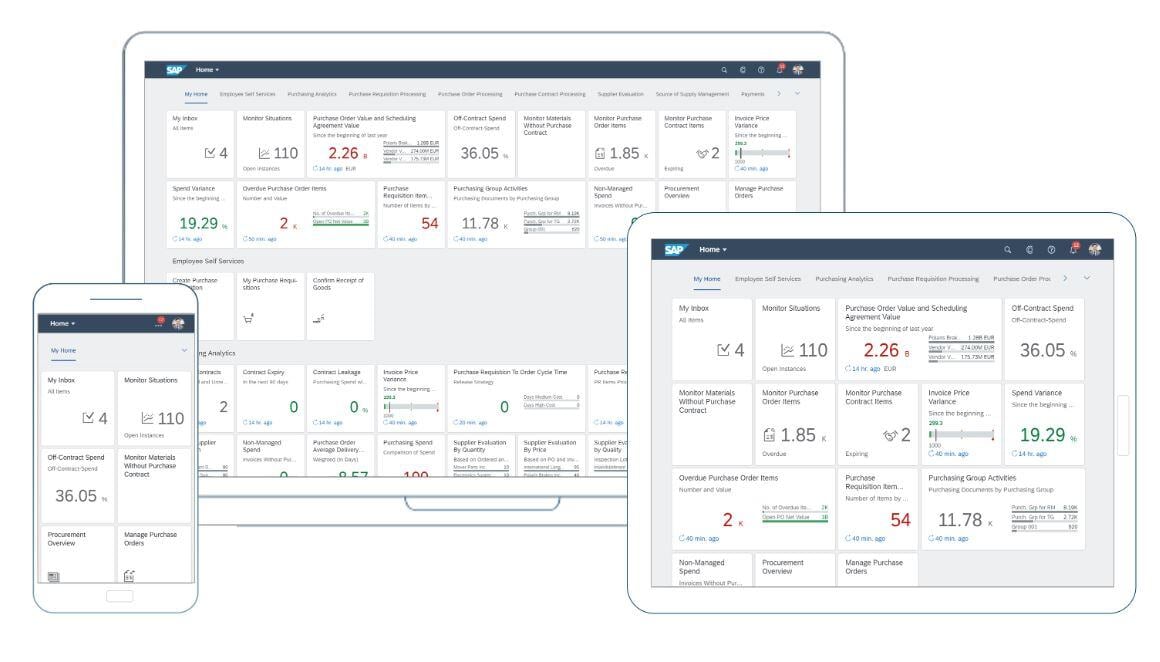This screenshot has width=1160, height=662.
Task: Open the user avatar on the tablet
Action: coord(1095,249)
